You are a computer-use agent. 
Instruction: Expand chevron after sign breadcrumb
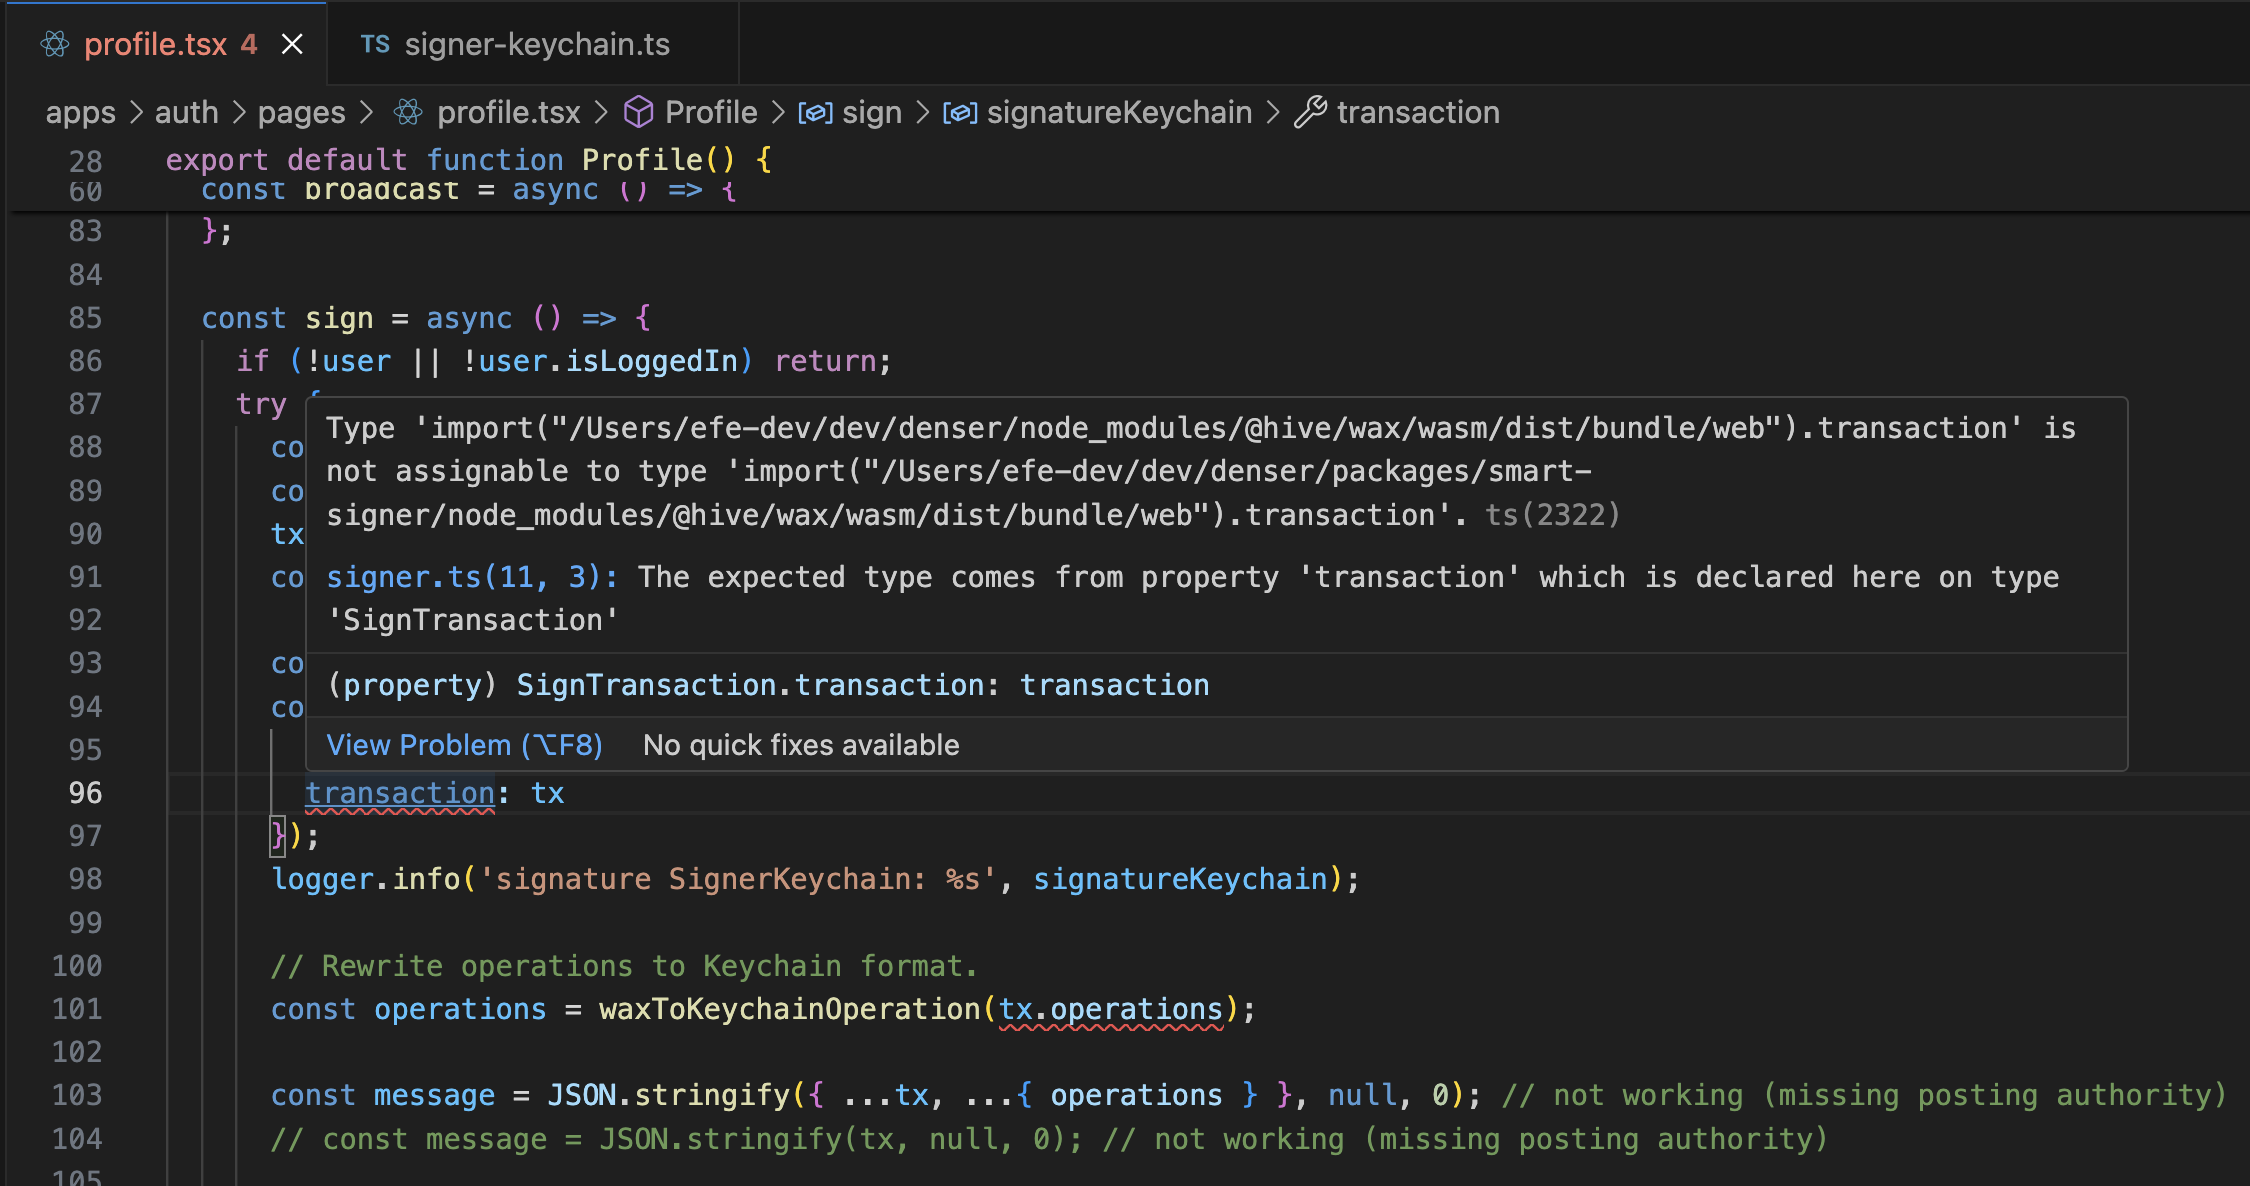pyautogui.click(x=923, y=112)
